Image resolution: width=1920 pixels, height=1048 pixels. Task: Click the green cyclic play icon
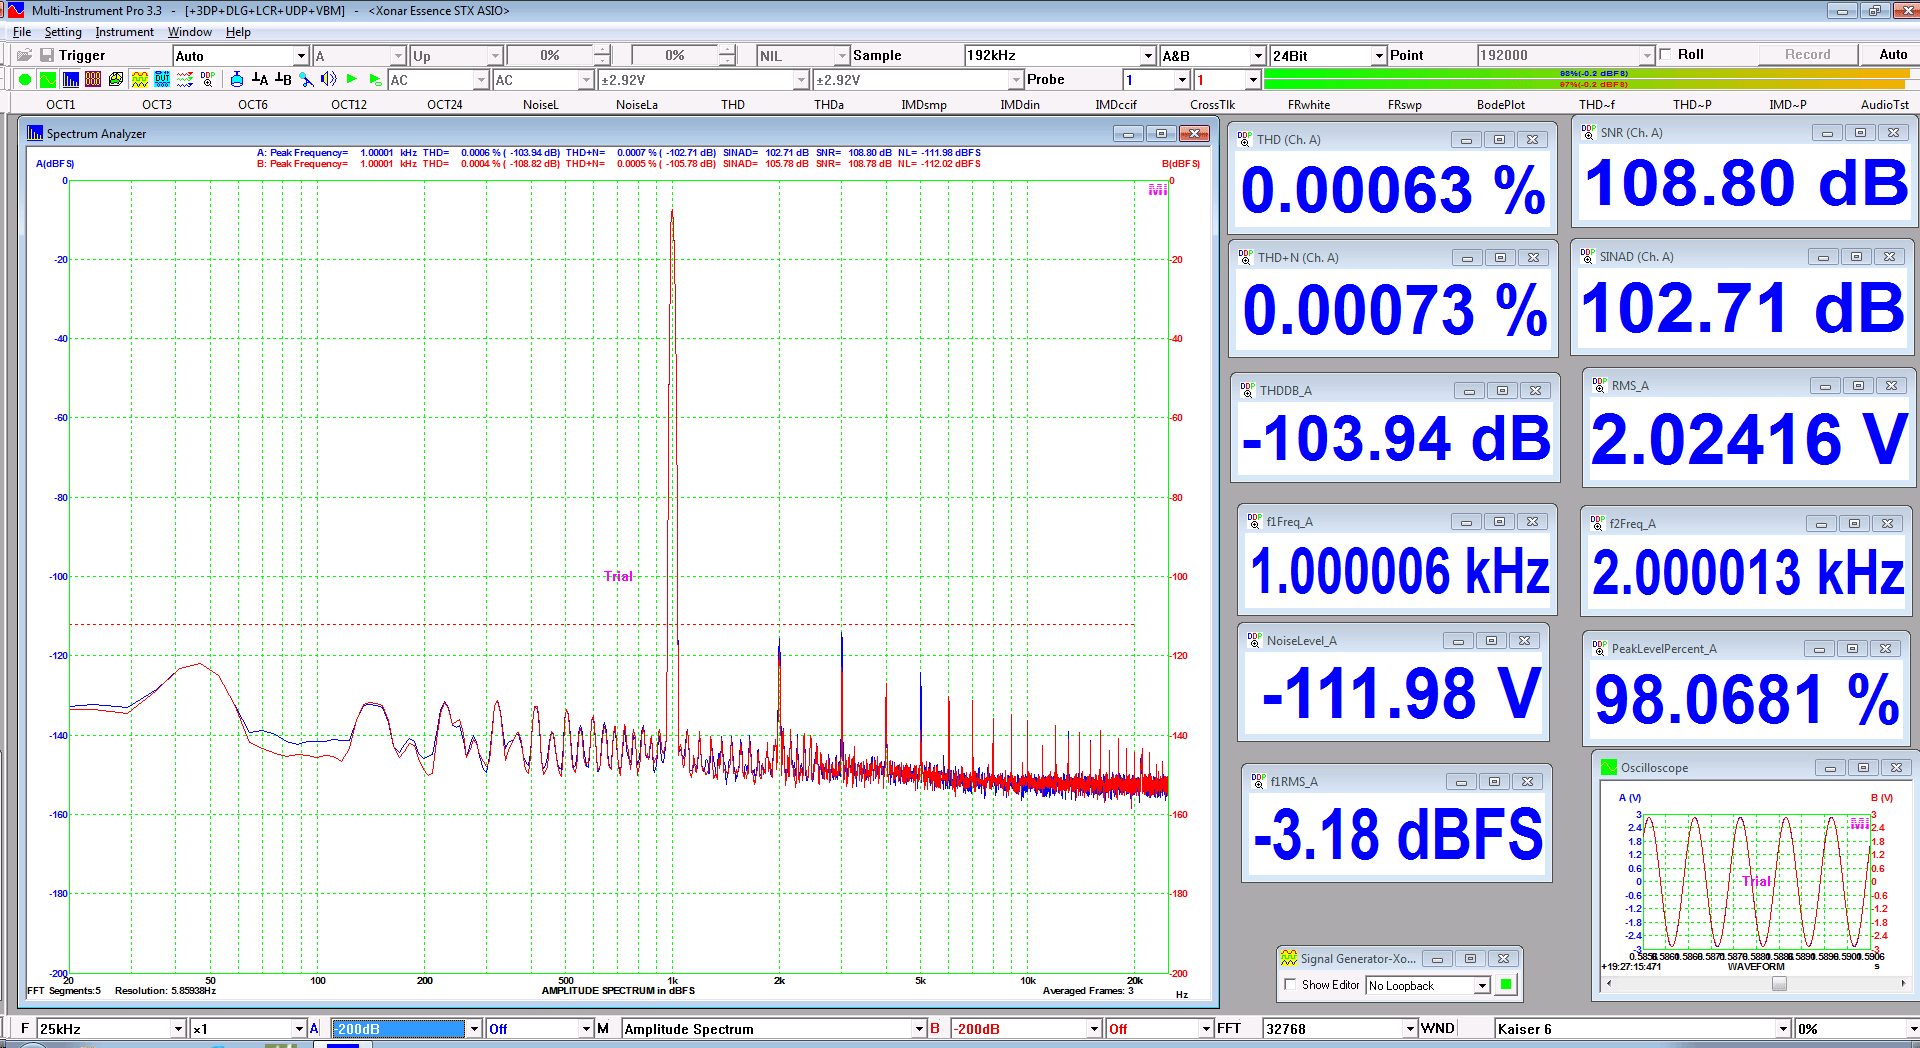tap(375, 79)
